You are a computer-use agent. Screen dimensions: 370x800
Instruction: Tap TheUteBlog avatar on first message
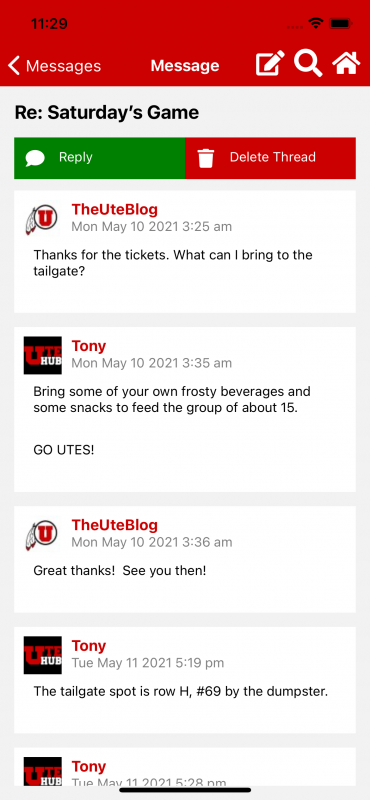point(42,219)
